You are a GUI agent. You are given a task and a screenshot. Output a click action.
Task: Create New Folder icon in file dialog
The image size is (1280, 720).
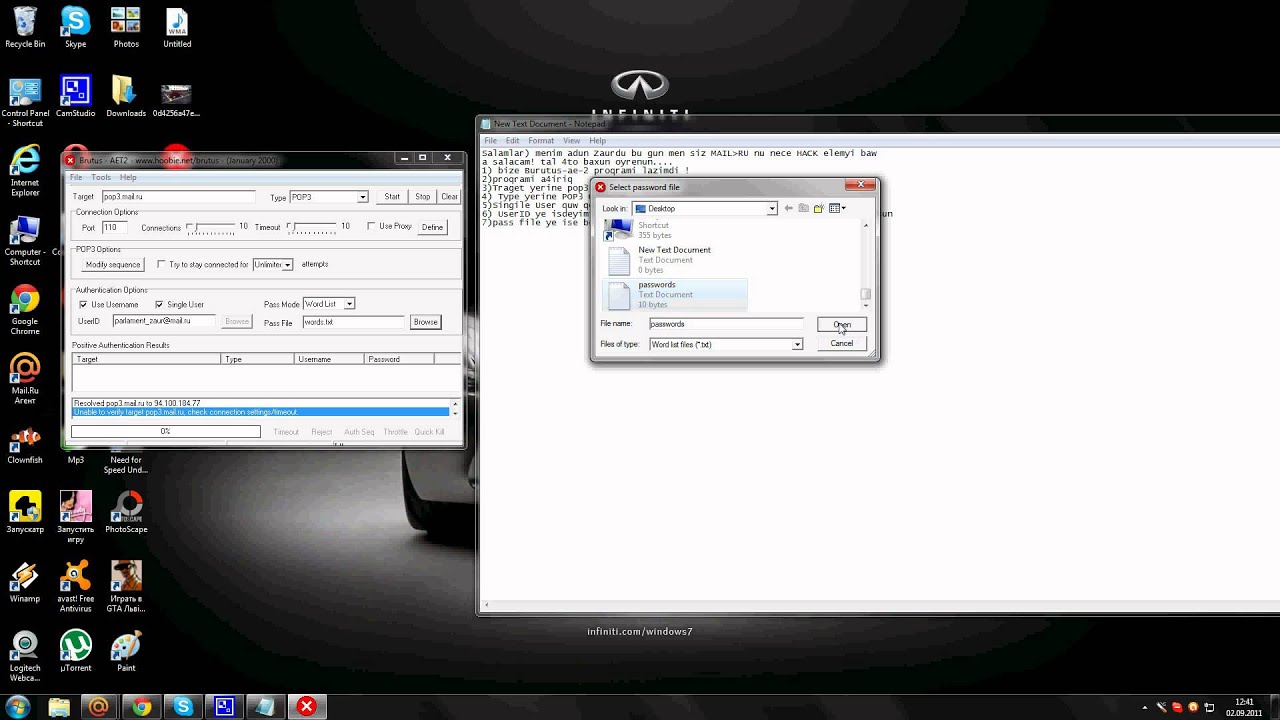point(818,208)
